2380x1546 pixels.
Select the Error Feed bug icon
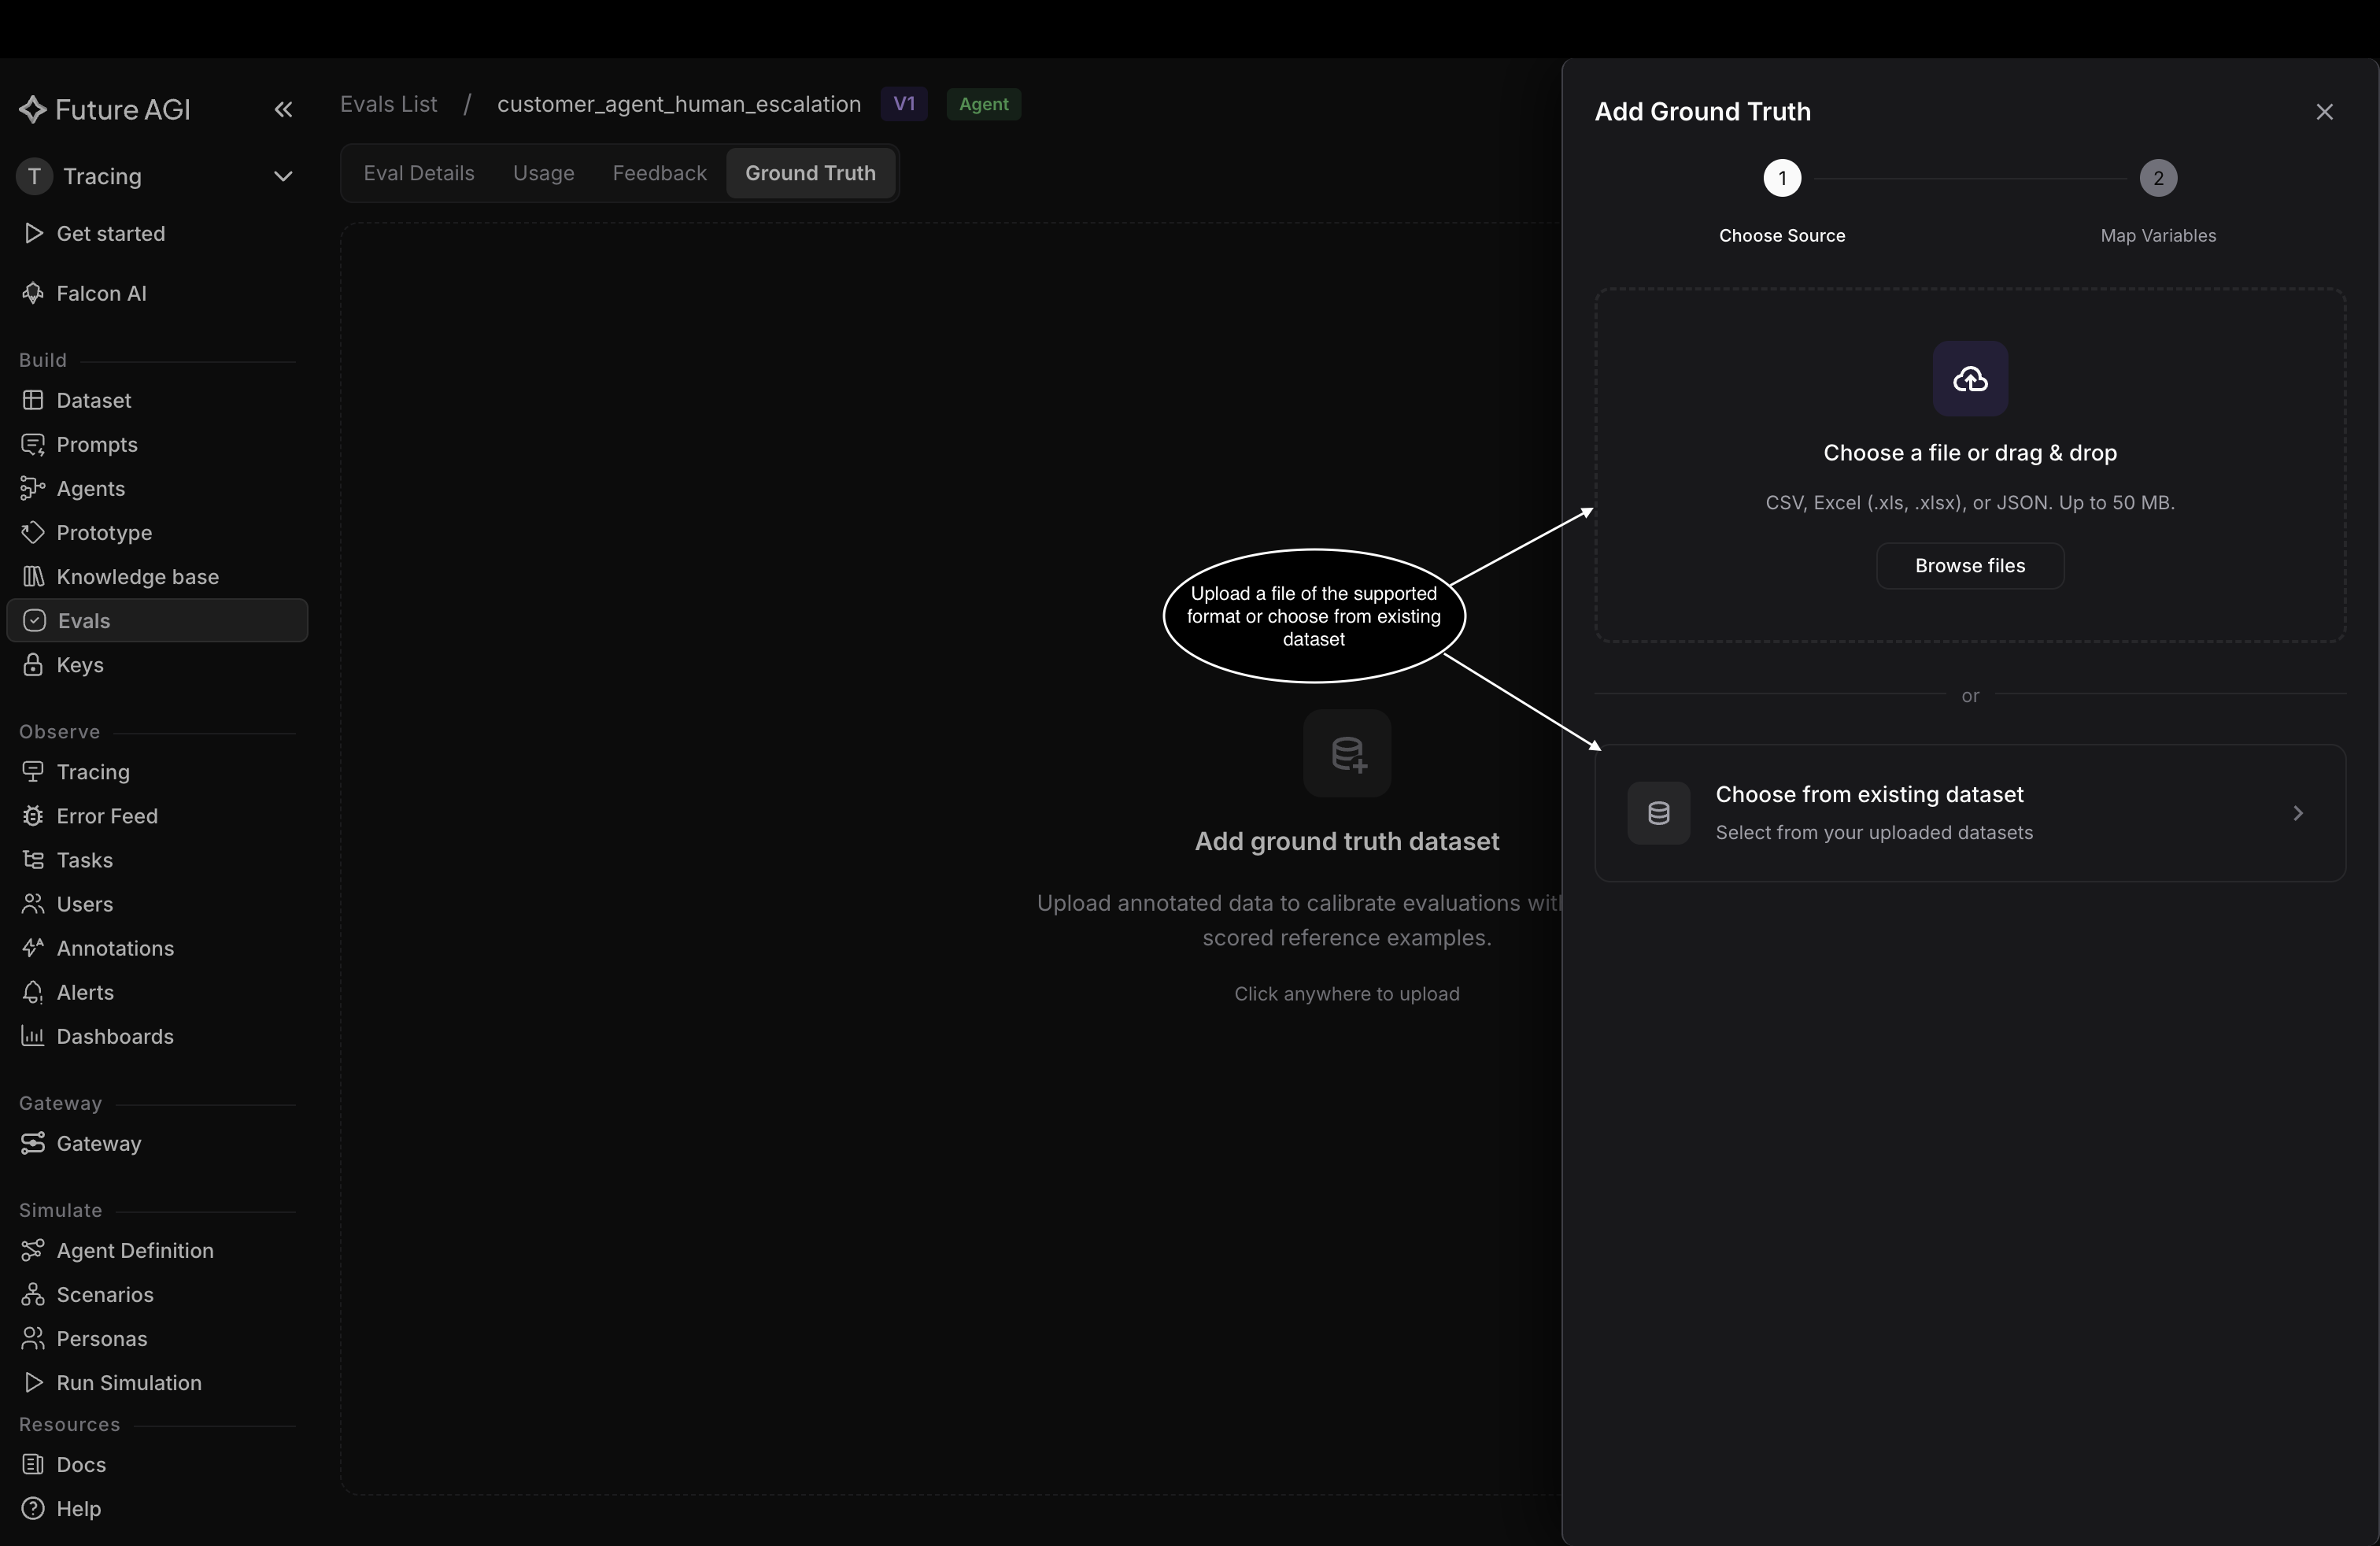click(33, 816)
